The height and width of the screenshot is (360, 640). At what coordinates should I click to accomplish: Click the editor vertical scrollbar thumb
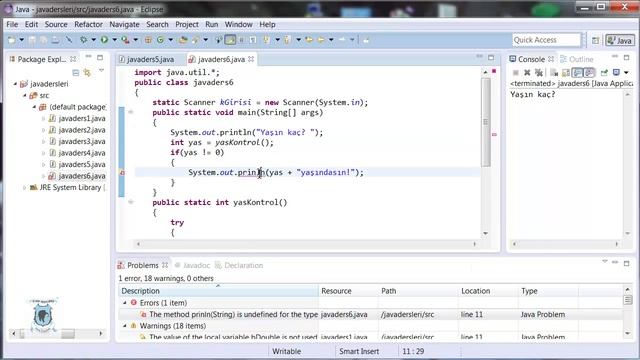pos(486,122)
